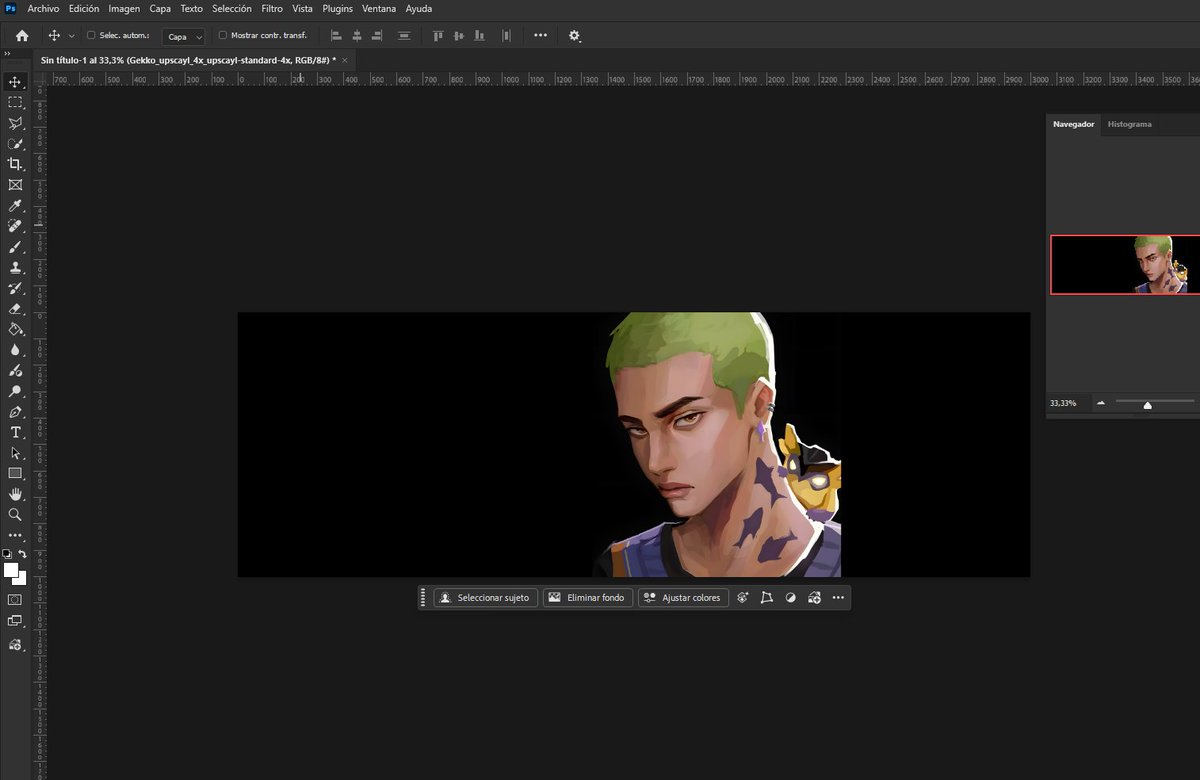Click the generative fill sparkle icon in contextual bar
Screen dimensions: 1200x780
point(743,598)
